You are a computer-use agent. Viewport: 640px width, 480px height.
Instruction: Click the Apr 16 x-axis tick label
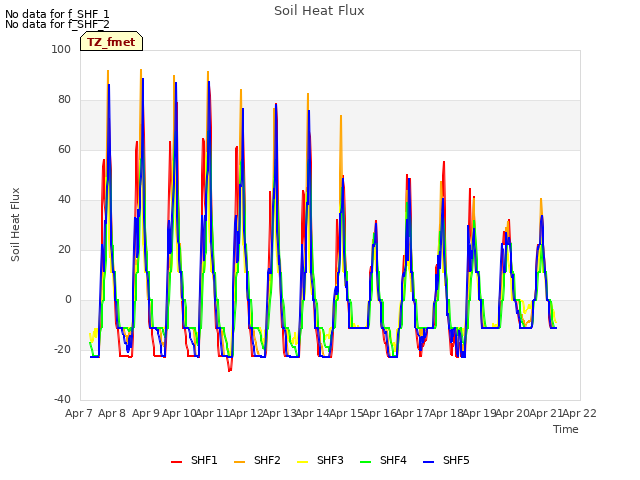point(380,413)
